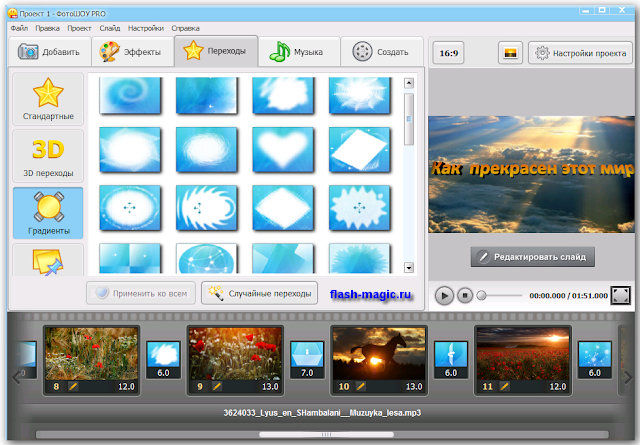Open the Стандартные transitions category
This screenshot has height=445, width=640.
(x=48, y=99)
